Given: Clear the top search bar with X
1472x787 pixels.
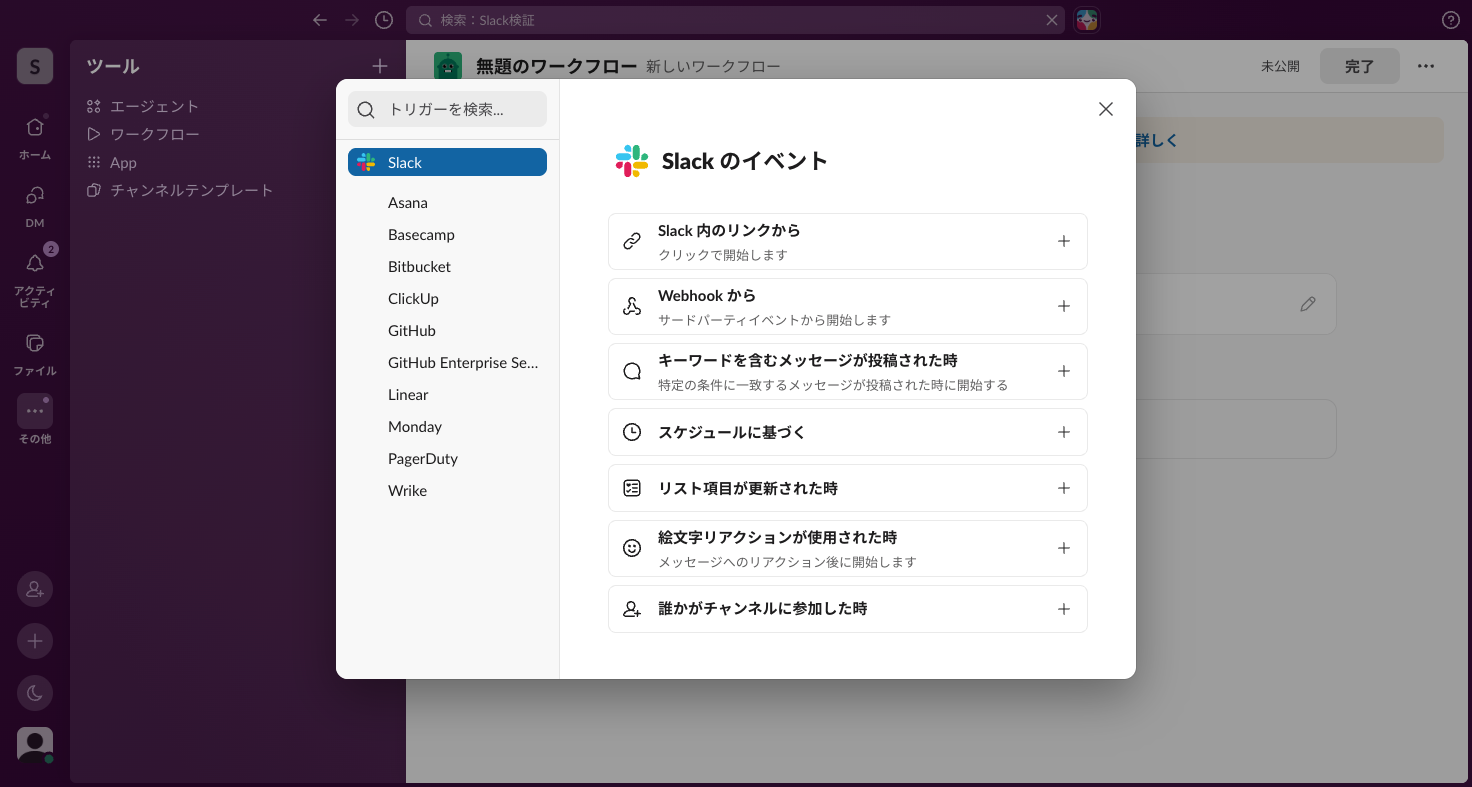Looking at the screenshot, I should tap(1052, 20).
